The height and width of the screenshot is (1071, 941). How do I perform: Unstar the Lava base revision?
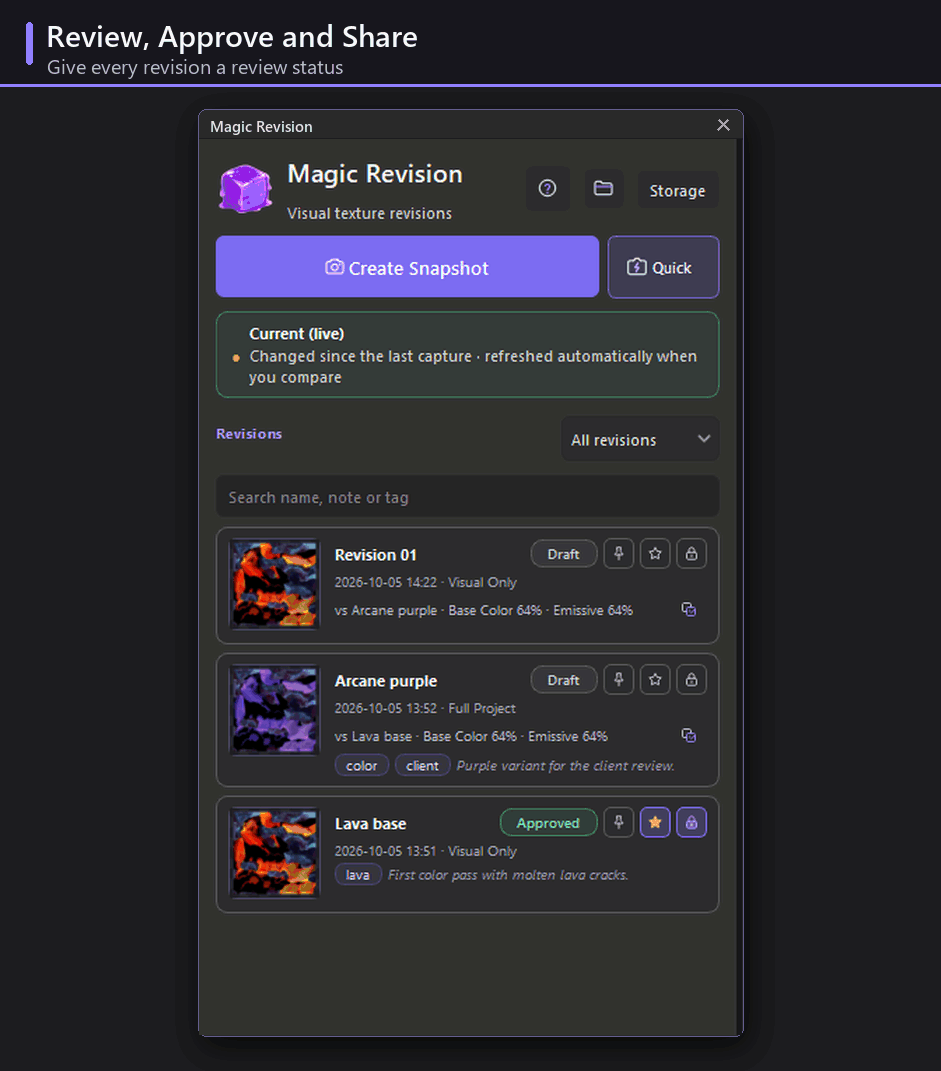pyautogui.click(x=656, y=822)
